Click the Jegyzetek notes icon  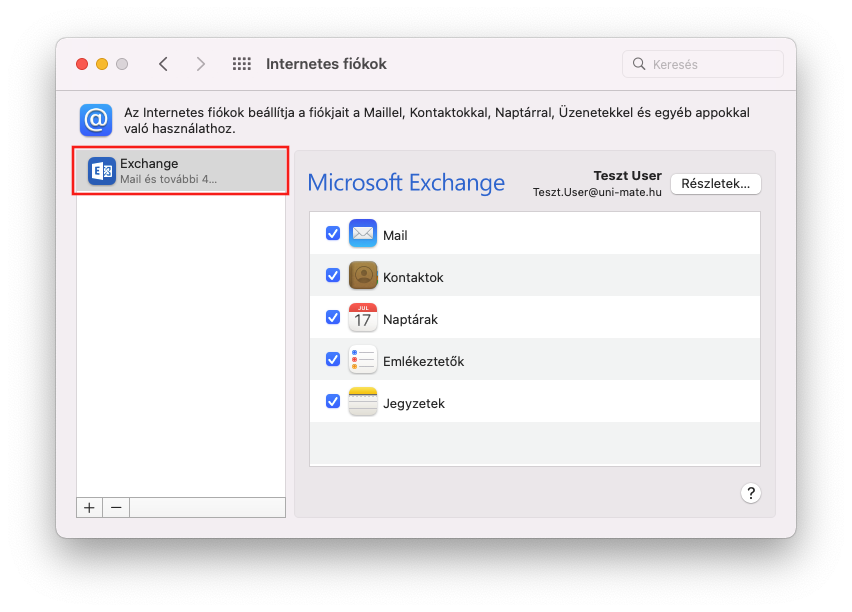[x=362, y=402]
